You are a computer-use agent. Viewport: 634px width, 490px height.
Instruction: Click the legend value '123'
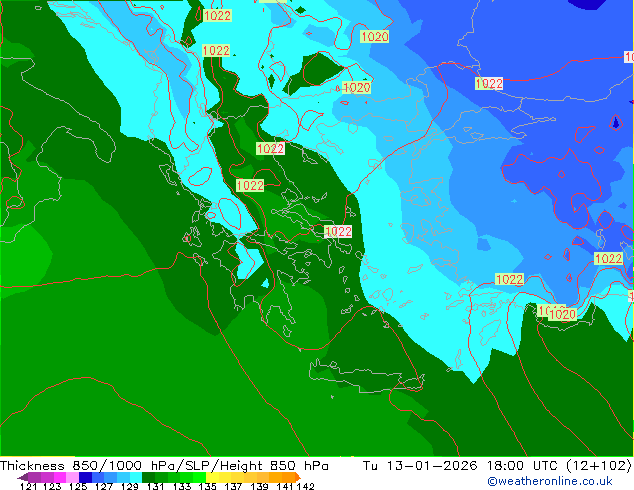click(52, 486)
